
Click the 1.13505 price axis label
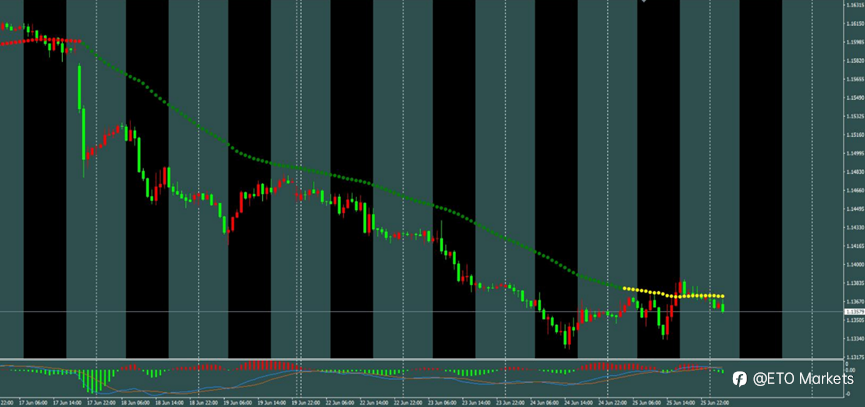point(855,320)
